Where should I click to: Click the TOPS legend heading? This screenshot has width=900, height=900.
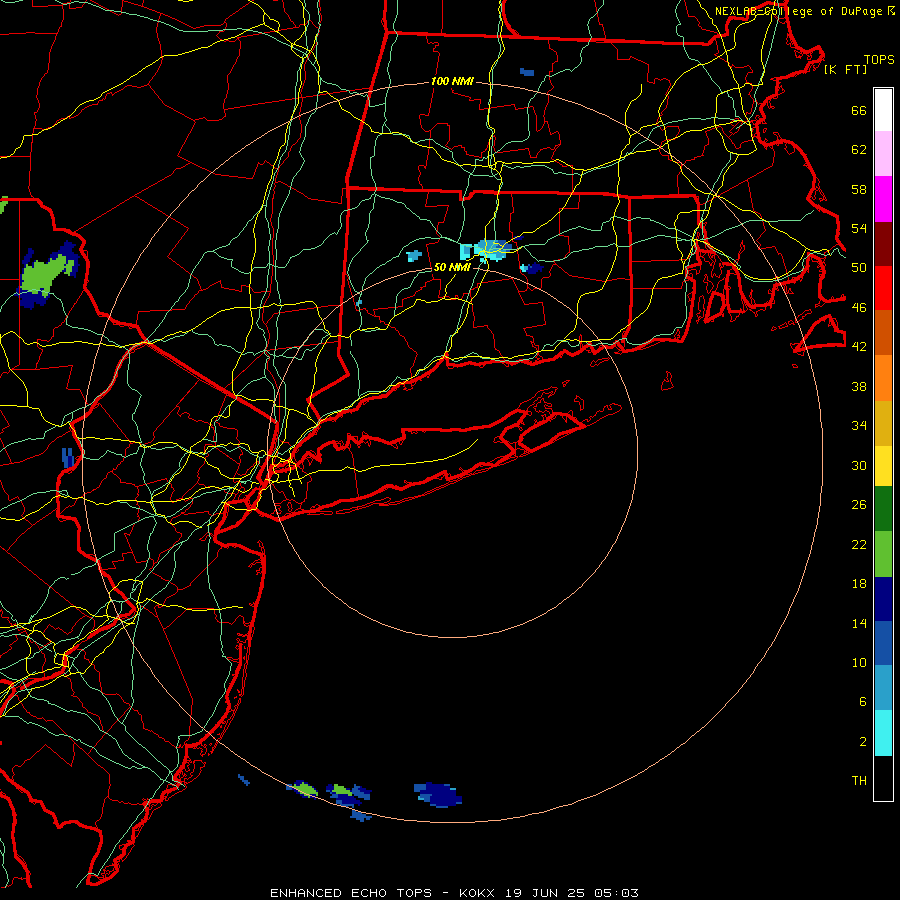[x=879, y=60]
